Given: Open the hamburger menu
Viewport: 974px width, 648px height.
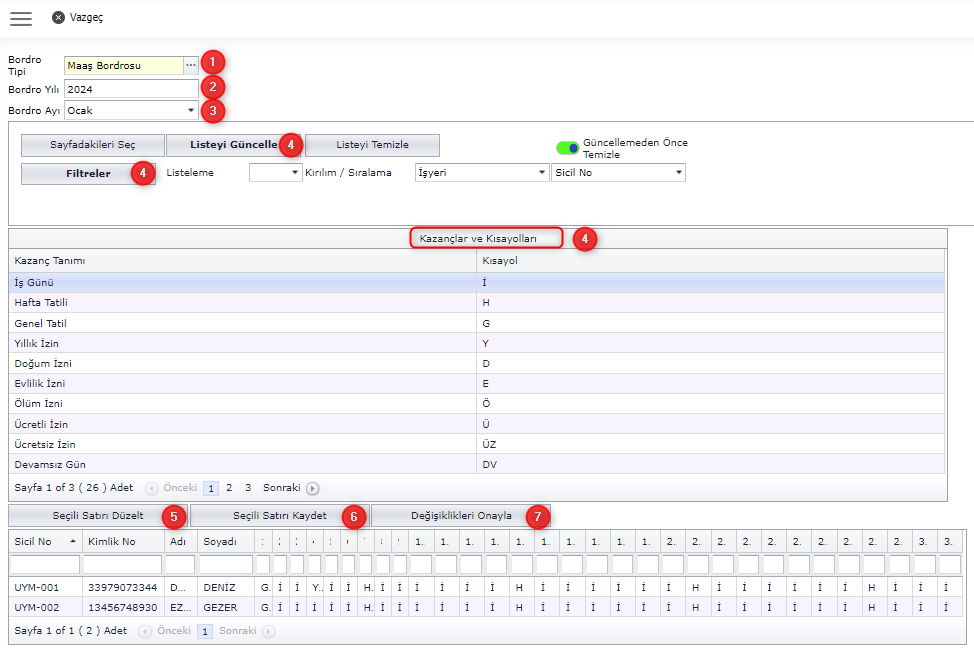Looking at the screenshot, I should pos(20,18).
